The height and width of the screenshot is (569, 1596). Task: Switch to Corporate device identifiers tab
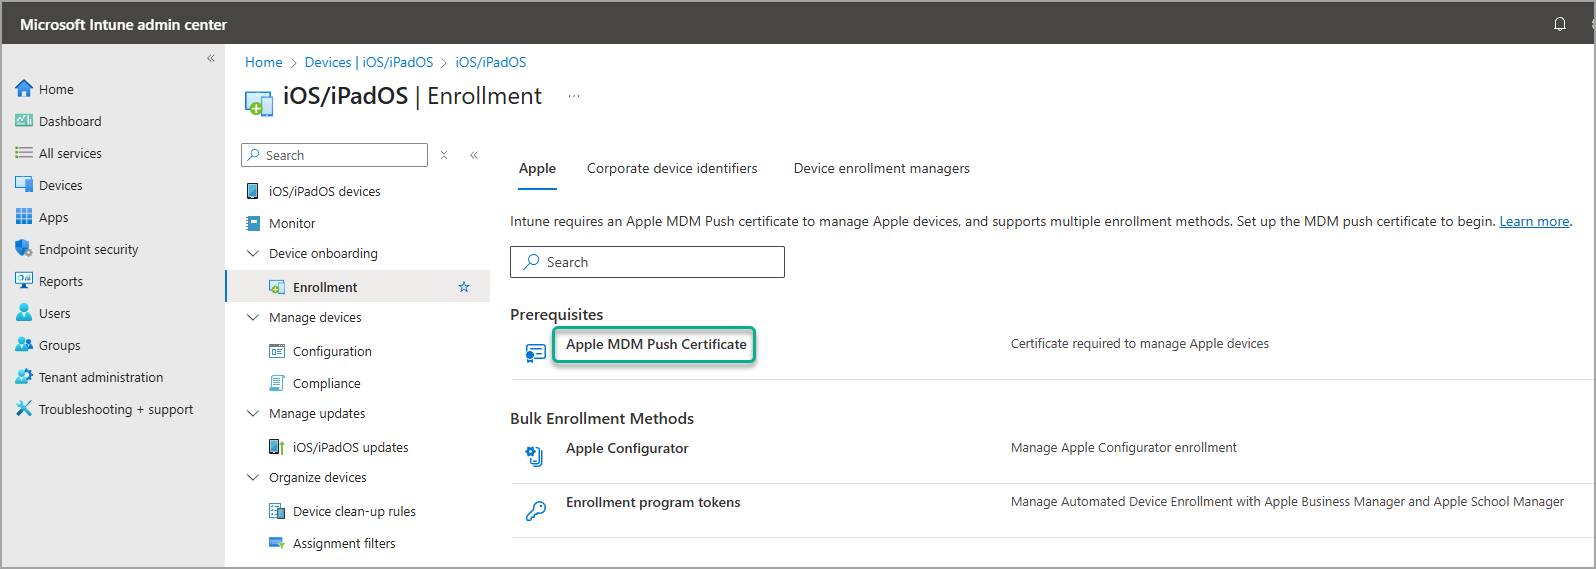pos(672,168)
